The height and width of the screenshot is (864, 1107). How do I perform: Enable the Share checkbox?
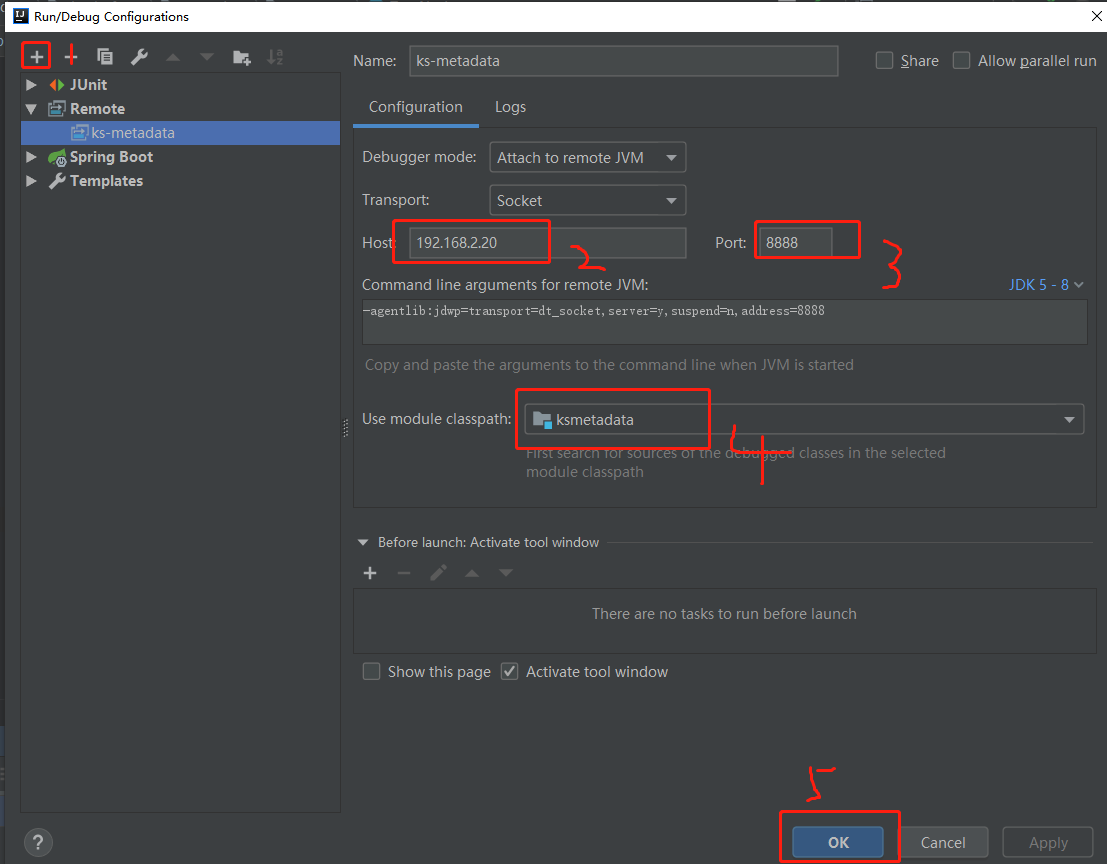click(885, 61)
